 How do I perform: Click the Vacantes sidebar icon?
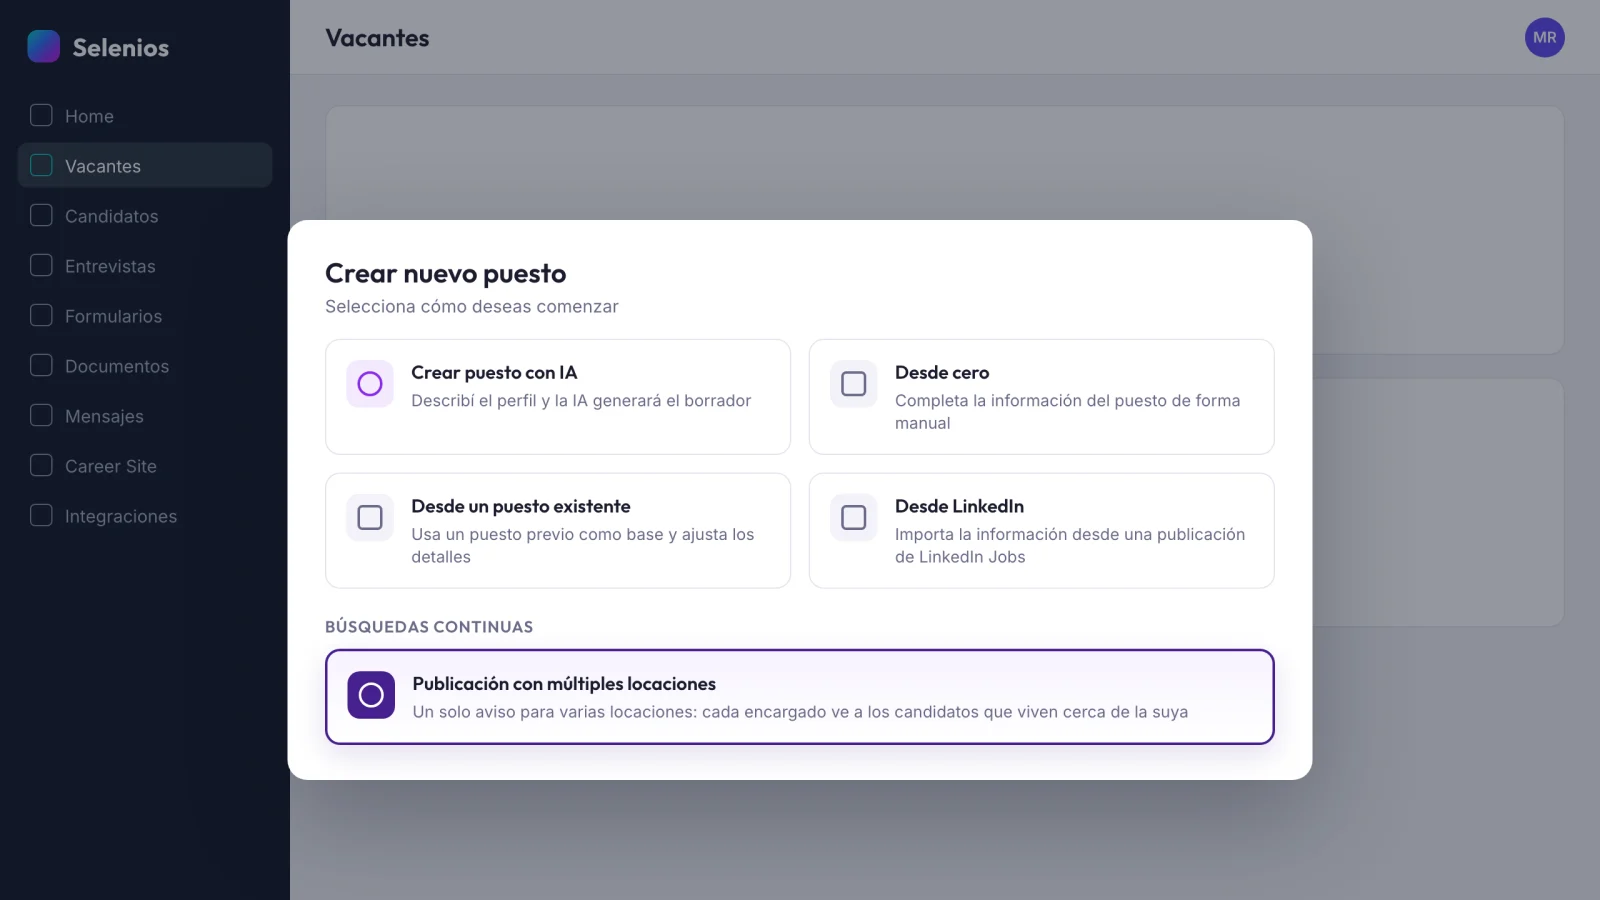[x=41, y=165]
